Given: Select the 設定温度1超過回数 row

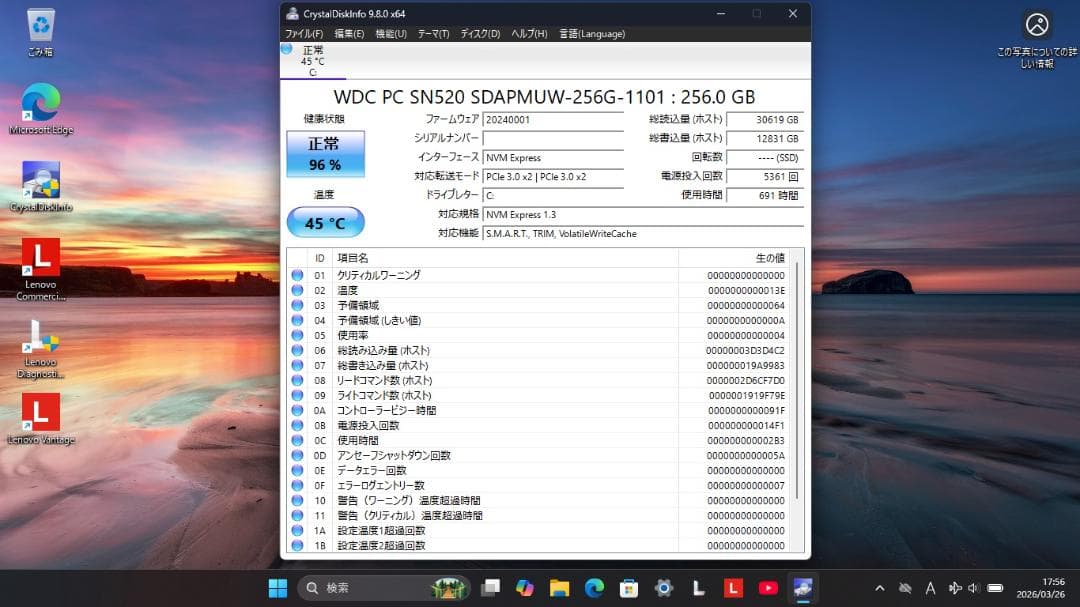Looking at the screenshot, I should [x=539, y=531].
